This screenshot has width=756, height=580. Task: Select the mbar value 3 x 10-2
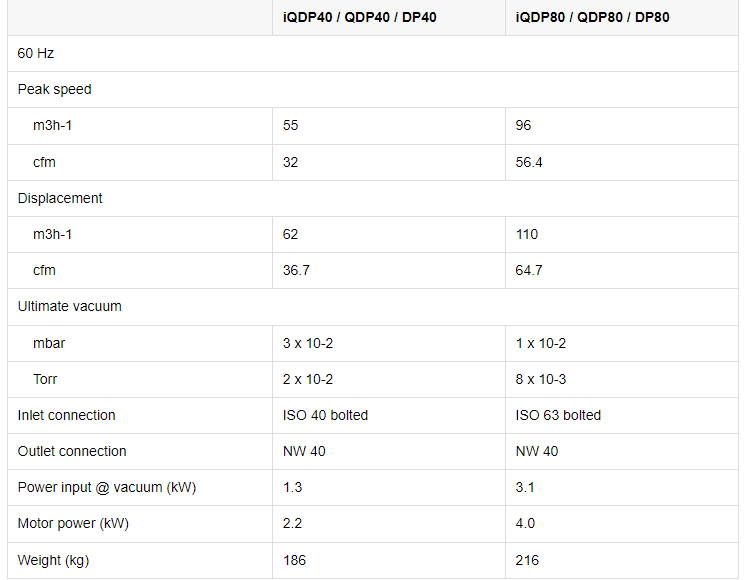[x=308, y=343]
